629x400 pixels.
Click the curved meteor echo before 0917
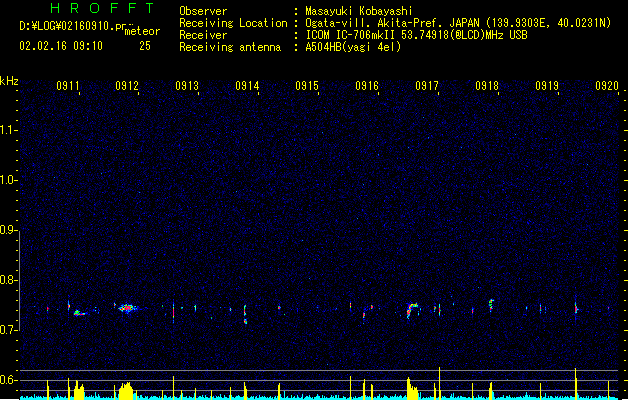pyautogui.click(x=412, y=311)
